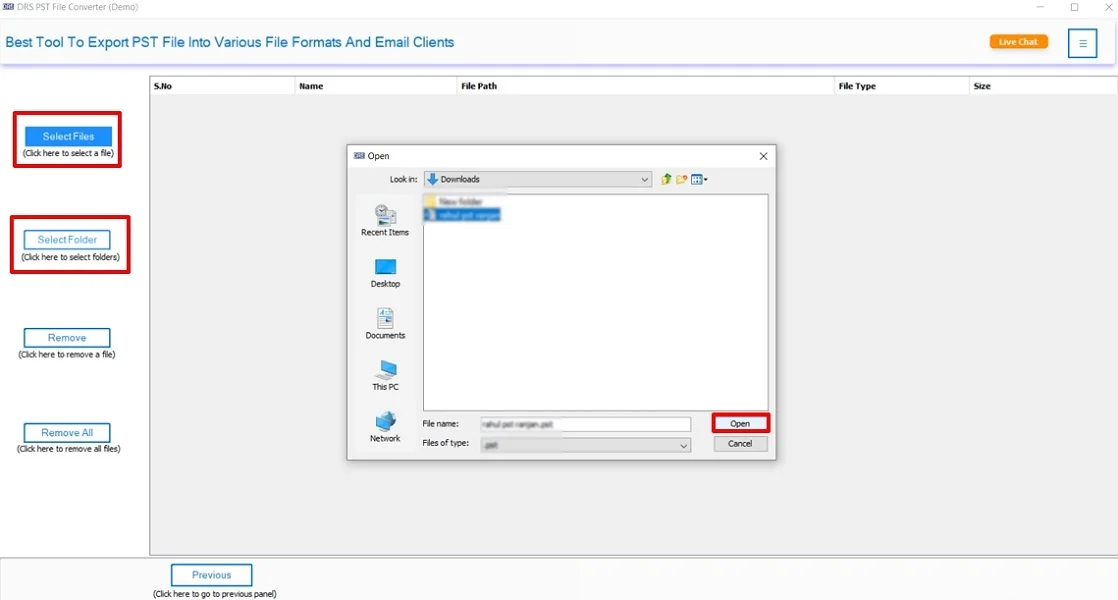Go to Recent Items in sidebar
Viewport: 1118px width, 600px height.
pos(385,221)
